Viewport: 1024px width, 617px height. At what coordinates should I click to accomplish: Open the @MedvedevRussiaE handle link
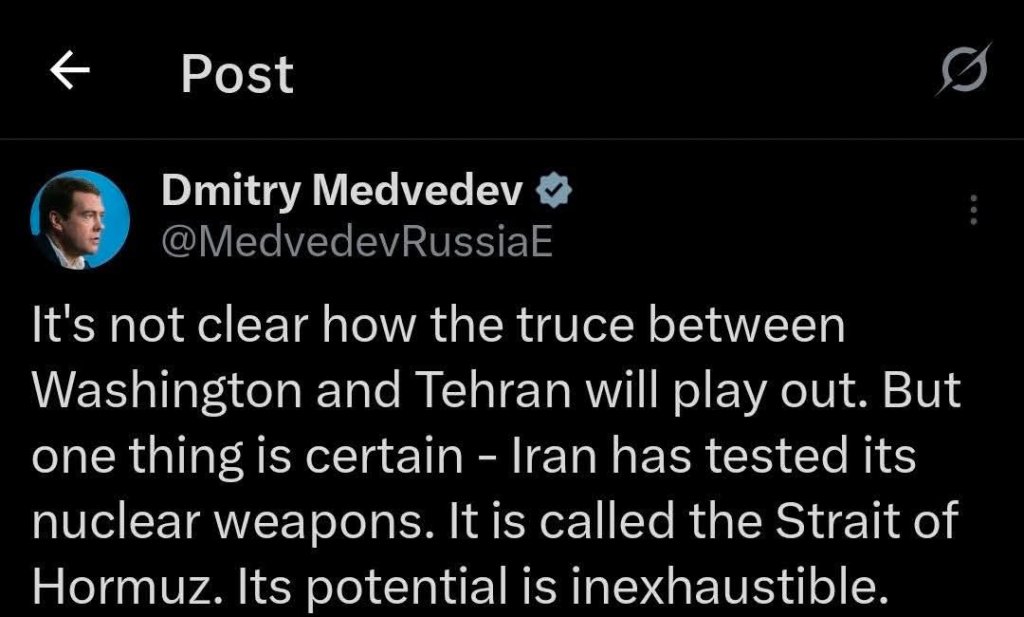[x=357, y=242]
